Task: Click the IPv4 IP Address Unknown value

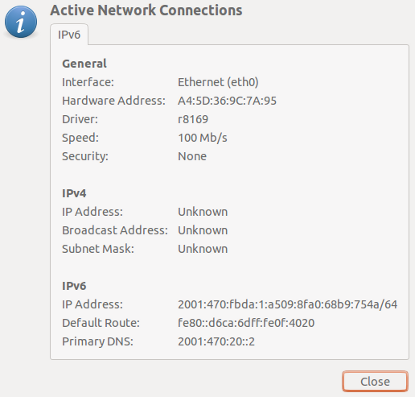Action: (x=203, y=212)
